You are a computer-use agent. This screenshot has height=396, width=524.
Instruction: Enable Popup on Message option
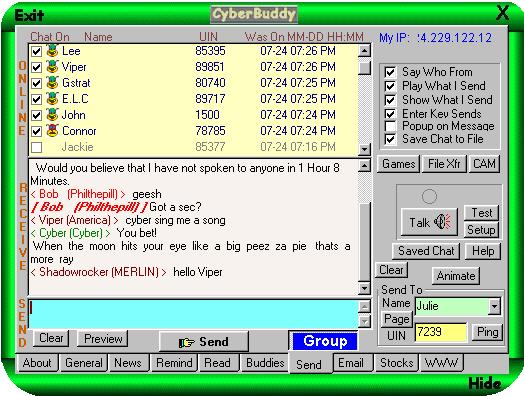(390, 126)
